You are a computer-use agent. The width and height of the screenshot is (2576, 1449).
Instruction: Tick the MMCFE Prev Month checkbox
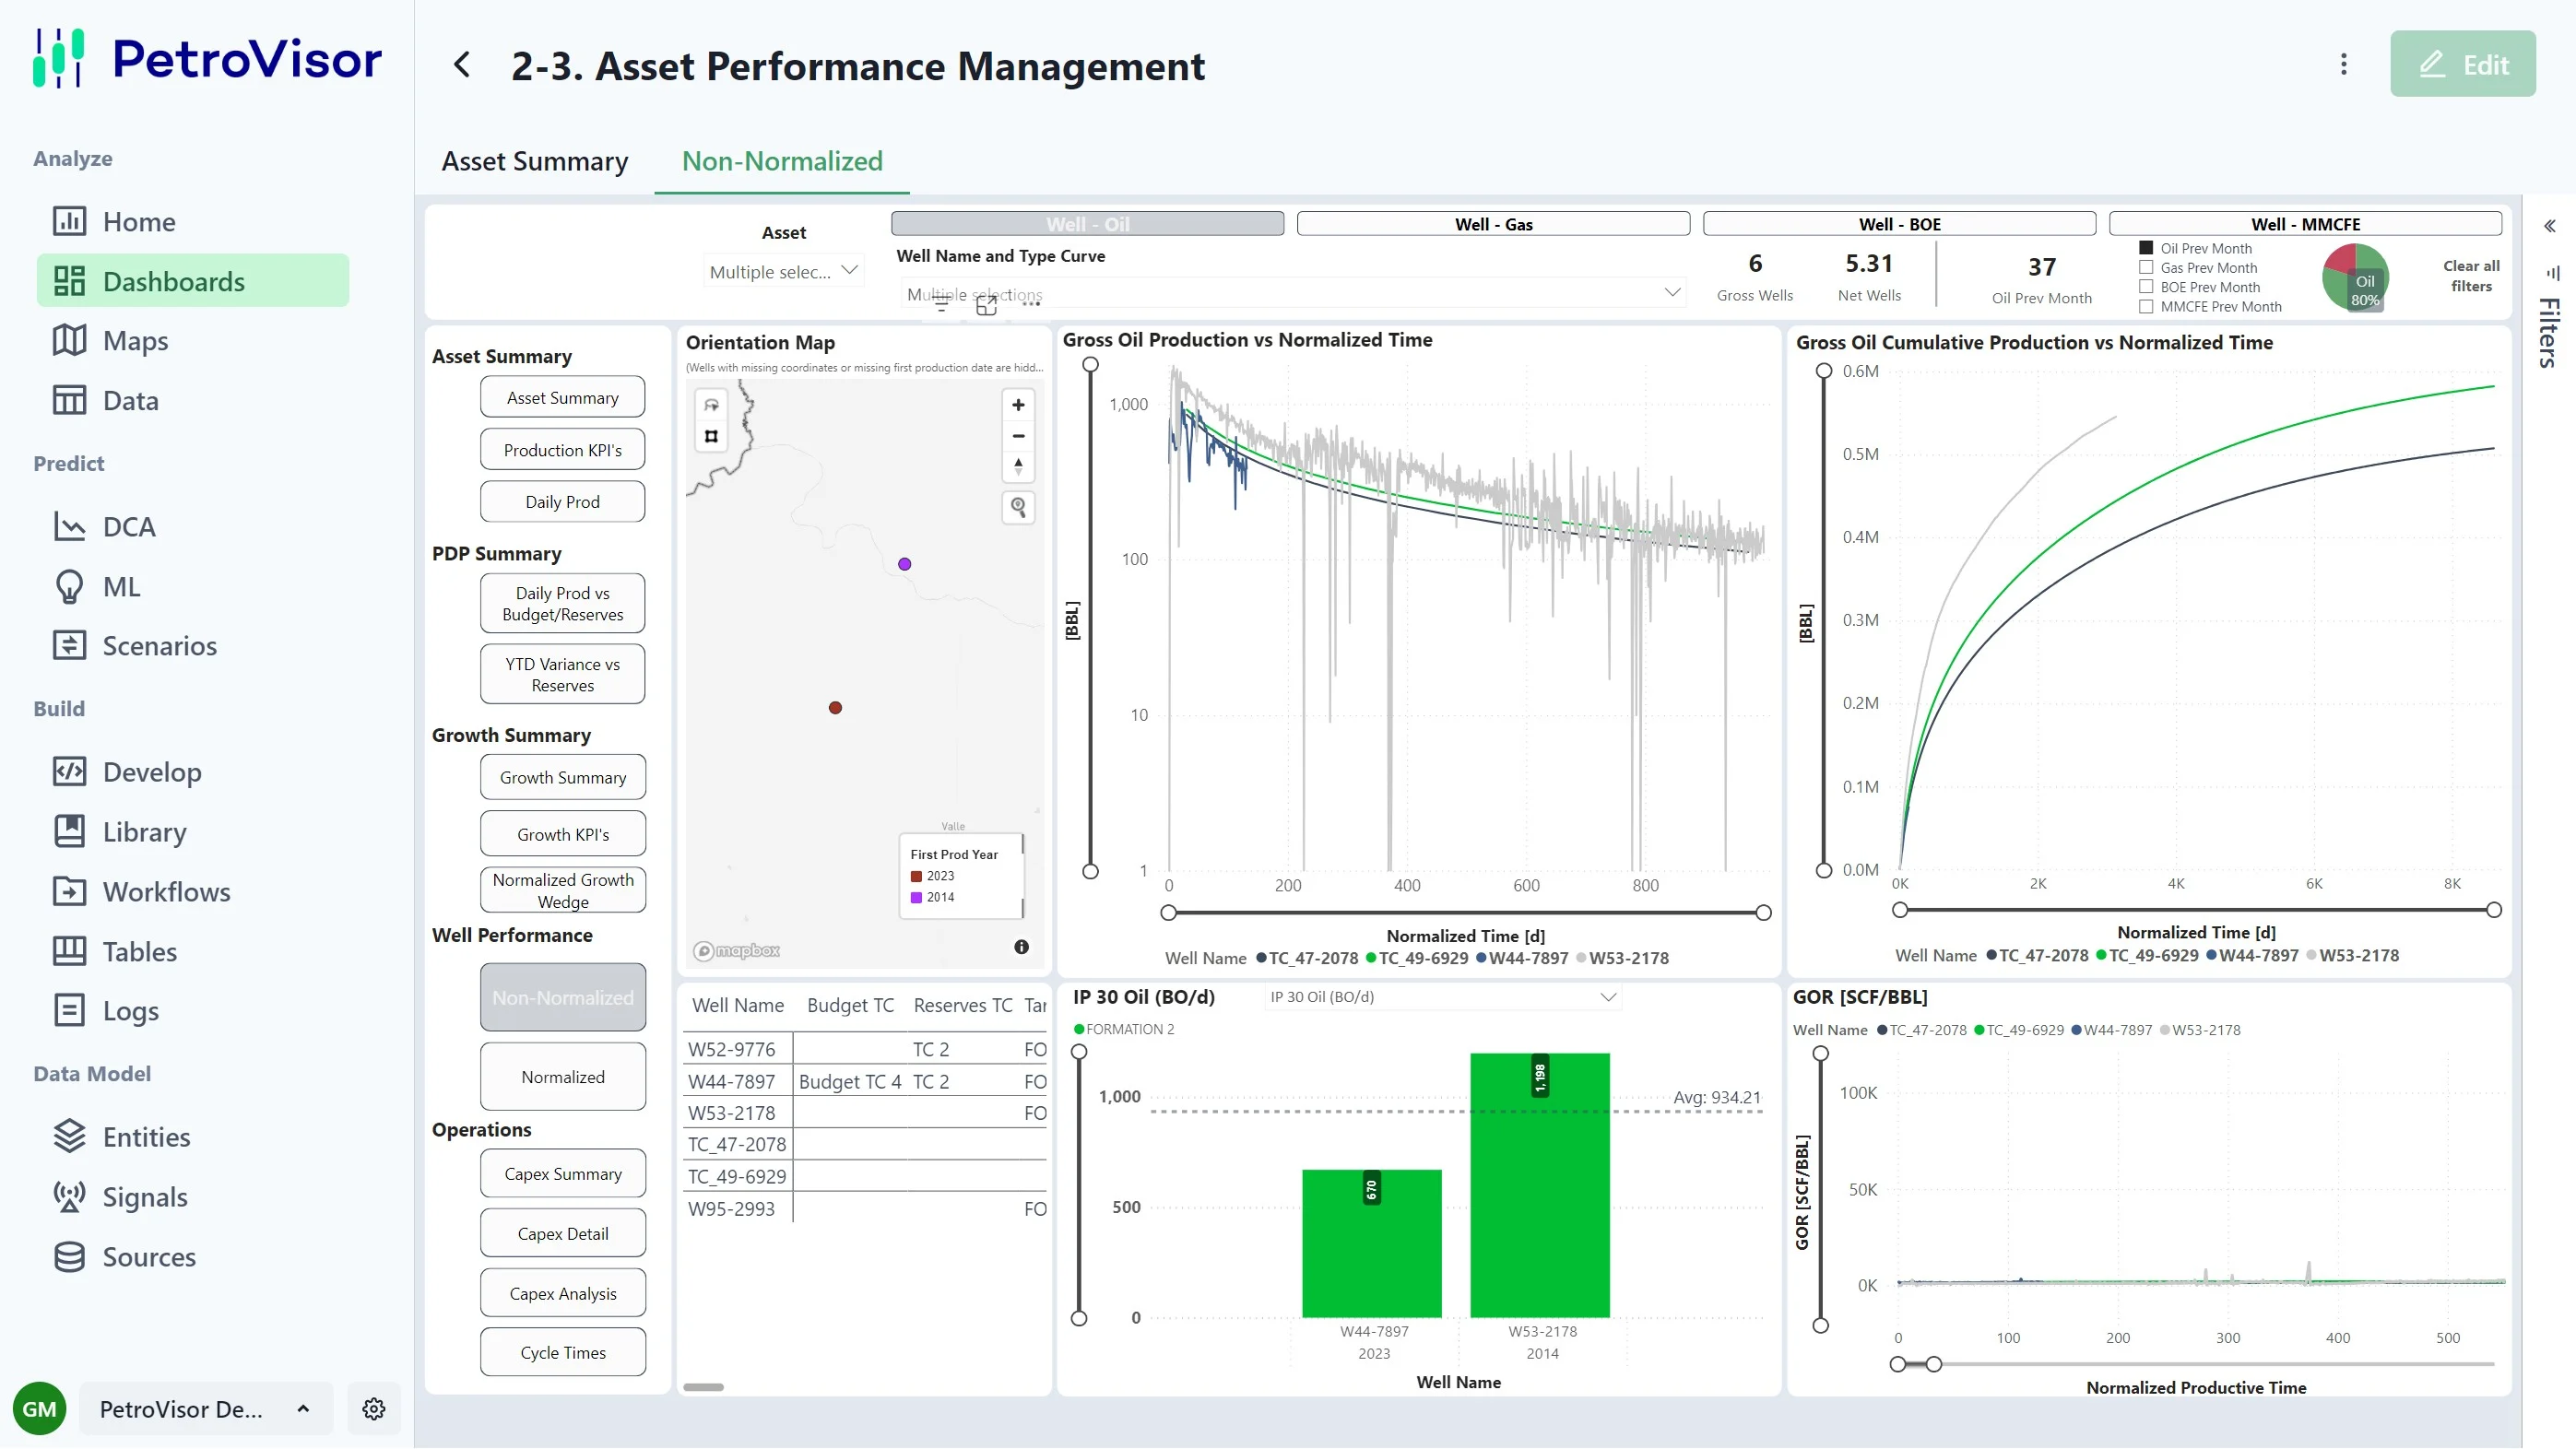tap(2146, 307)
